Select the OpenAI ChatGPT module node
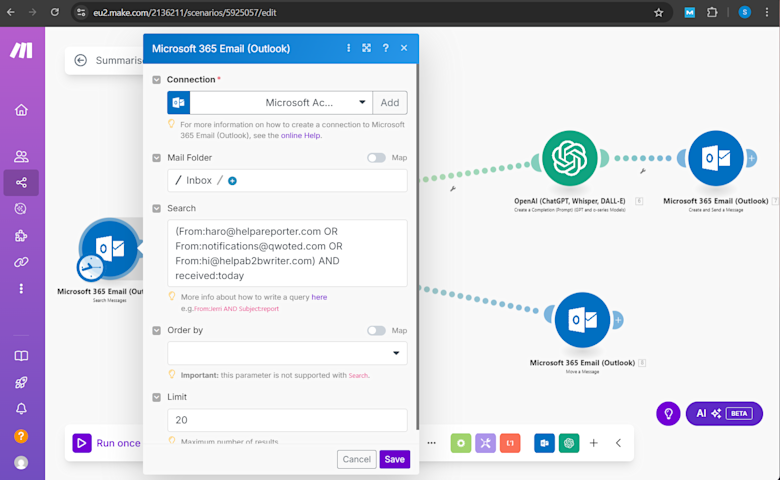 570,159
